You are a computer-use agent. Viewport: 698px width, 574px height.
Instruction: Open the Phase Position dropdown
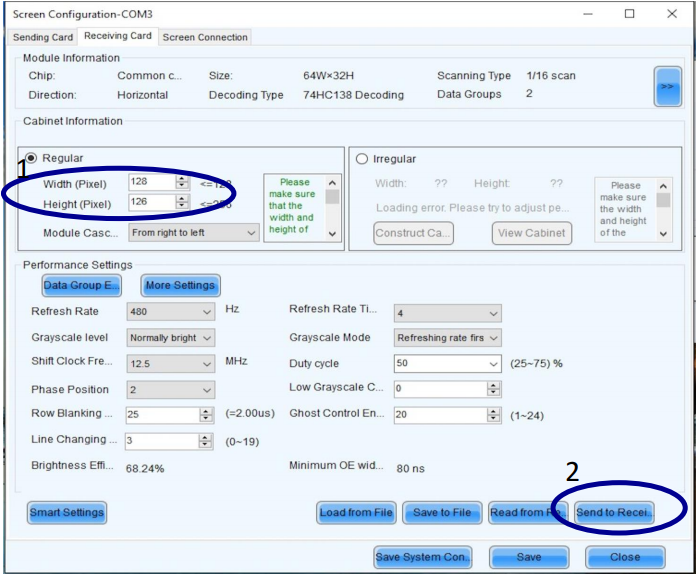(170, 390)
